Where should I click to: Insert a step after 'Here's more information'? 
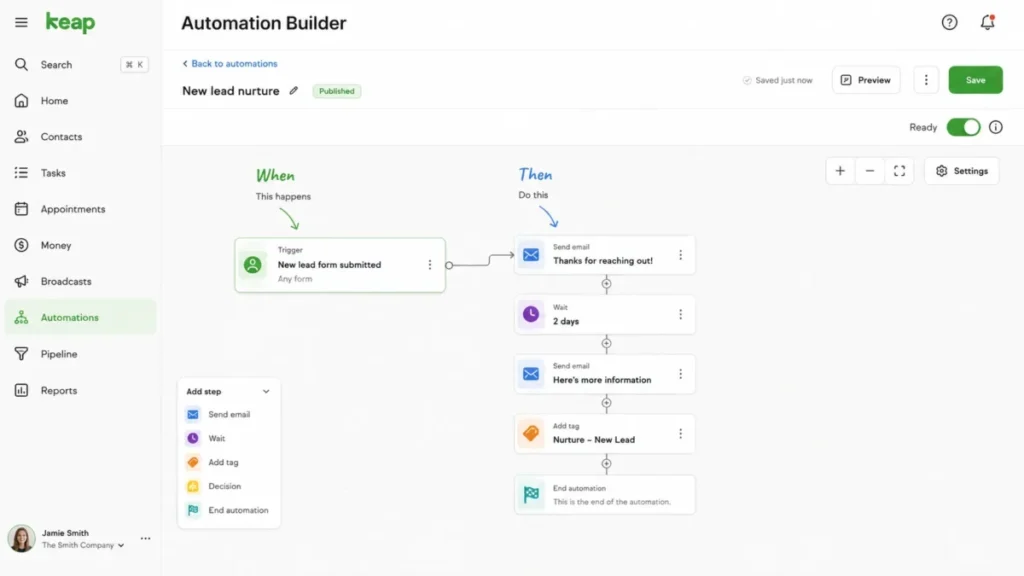click(606, 403)
